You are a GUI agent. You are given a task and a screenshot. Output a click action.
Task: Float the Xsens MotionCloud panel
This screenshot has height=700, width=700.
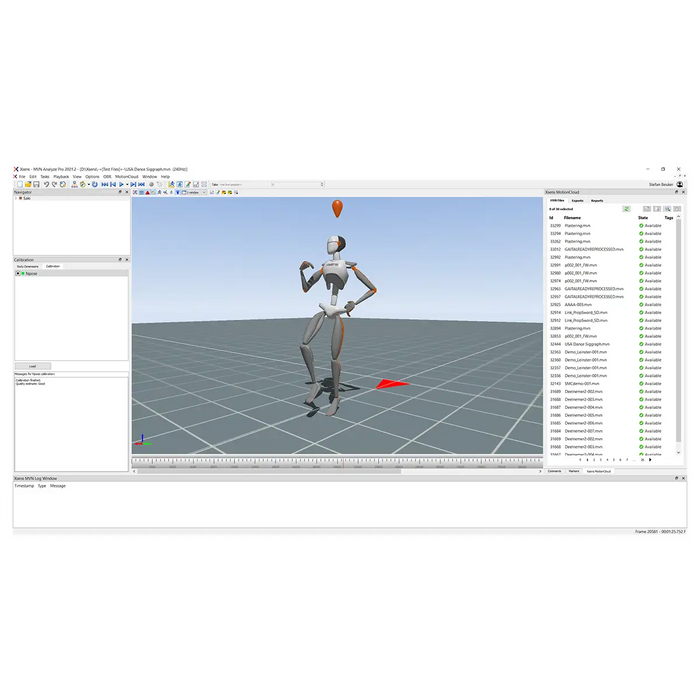[x=675, y=192]
